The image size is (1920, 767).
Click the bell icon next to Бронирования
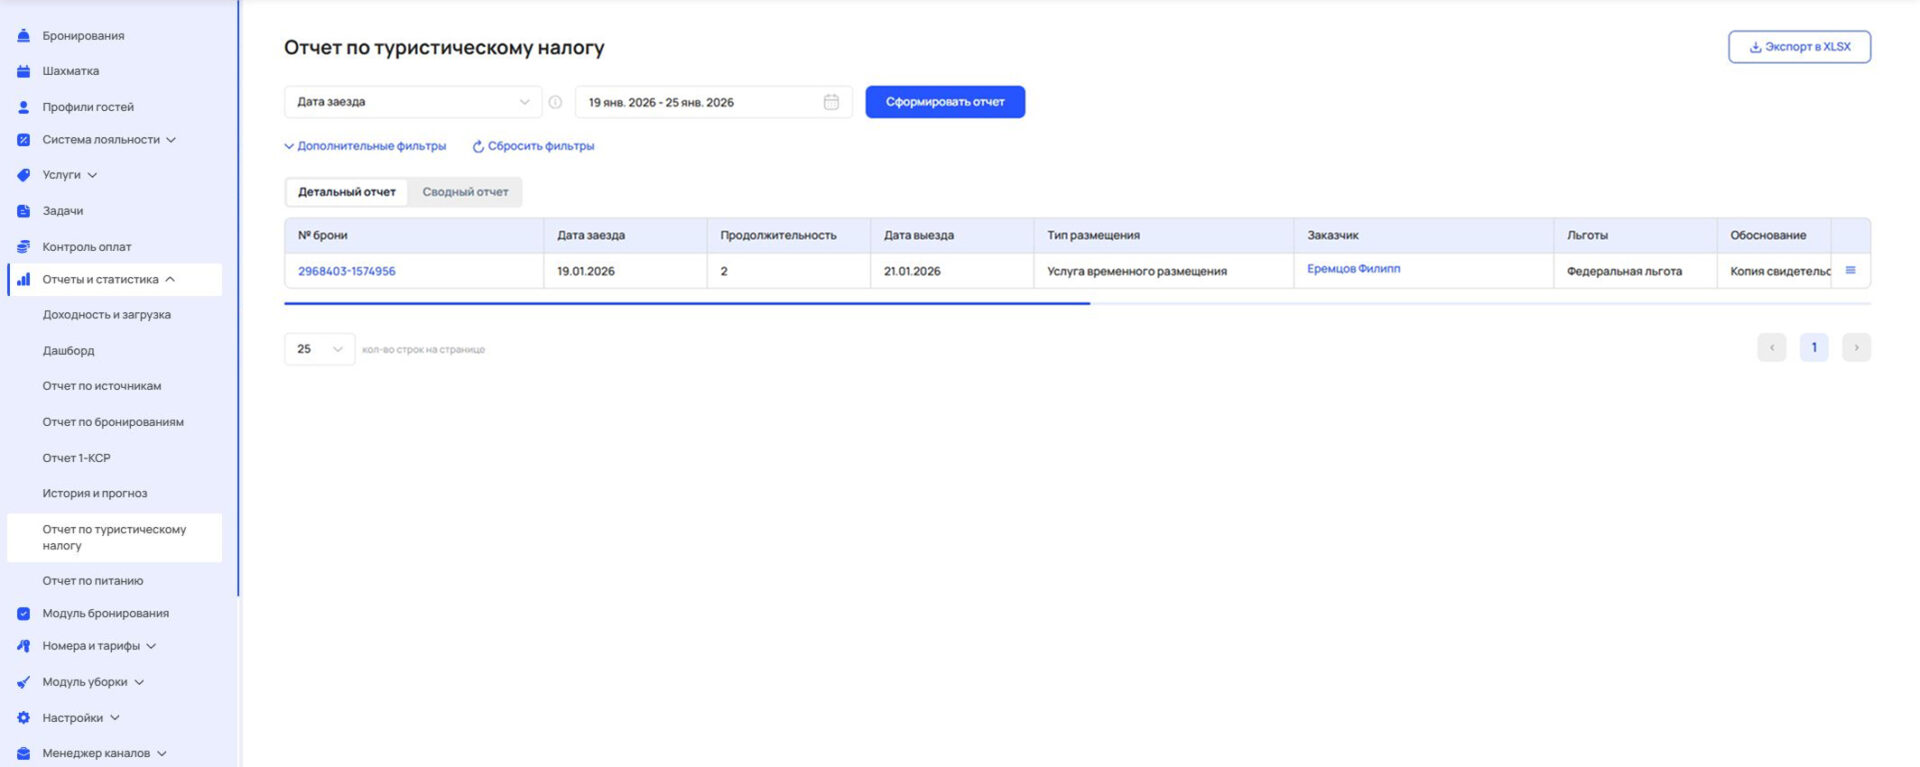tap(23, 36)
